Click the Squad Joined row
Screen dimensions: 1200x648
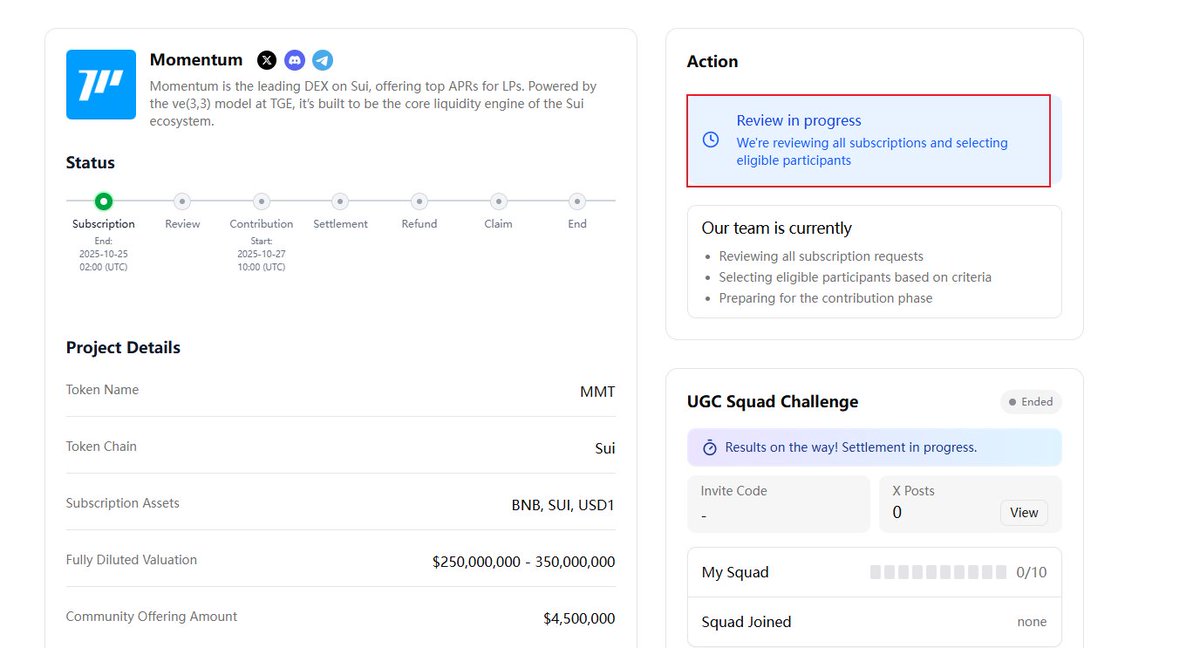874,622
